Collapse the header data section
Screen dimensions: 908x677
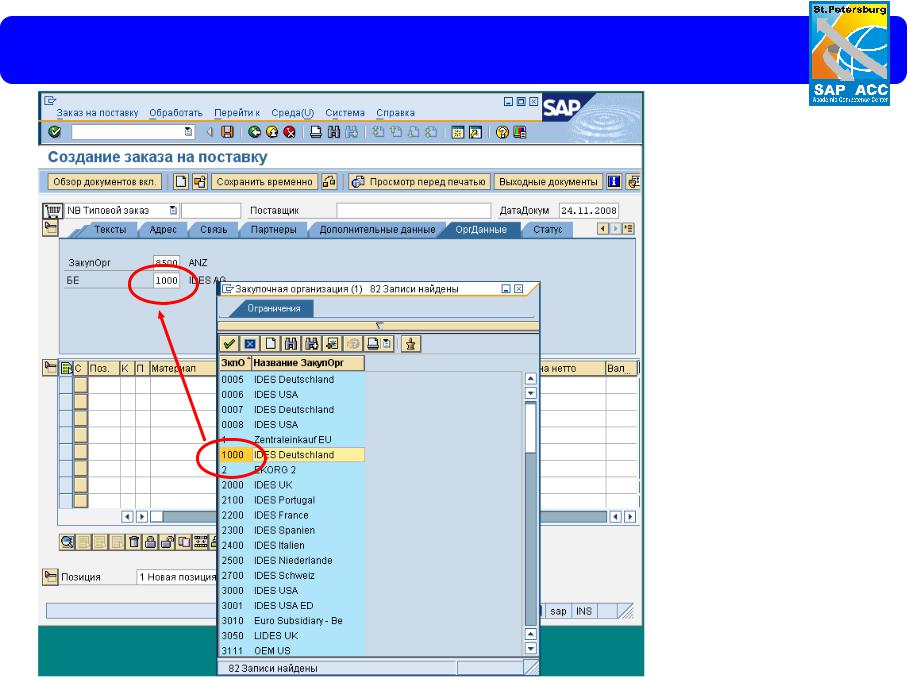pos(50,228)
